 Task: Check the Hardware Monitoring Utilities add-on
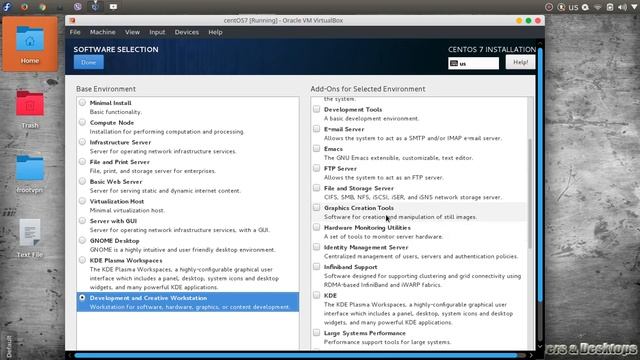coord(316,227)
